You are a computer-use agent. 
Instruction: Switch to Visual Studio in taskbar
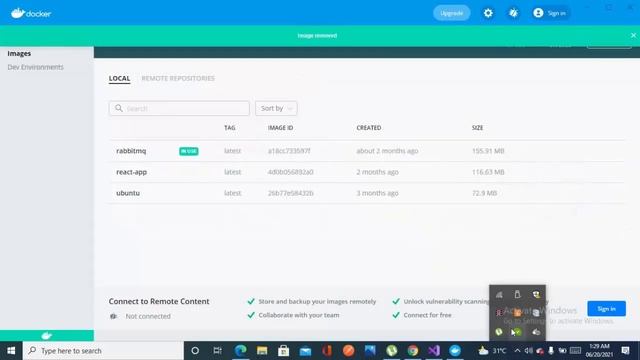[x=434, y=351]
